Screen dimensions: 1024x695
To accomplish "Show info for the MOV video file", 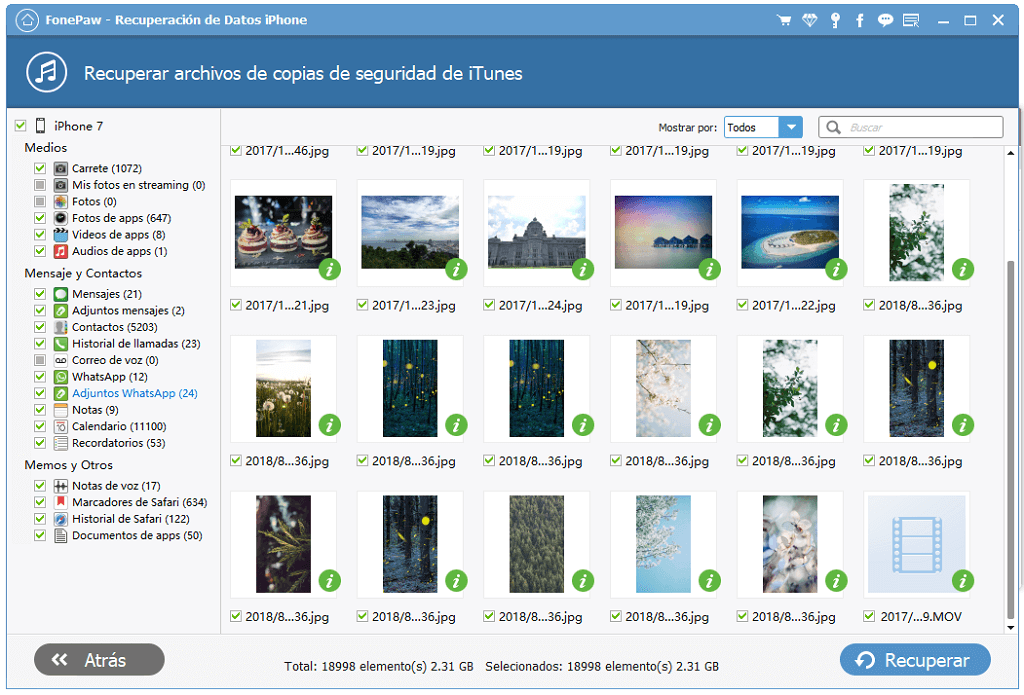I will click(x=963, y=580).
